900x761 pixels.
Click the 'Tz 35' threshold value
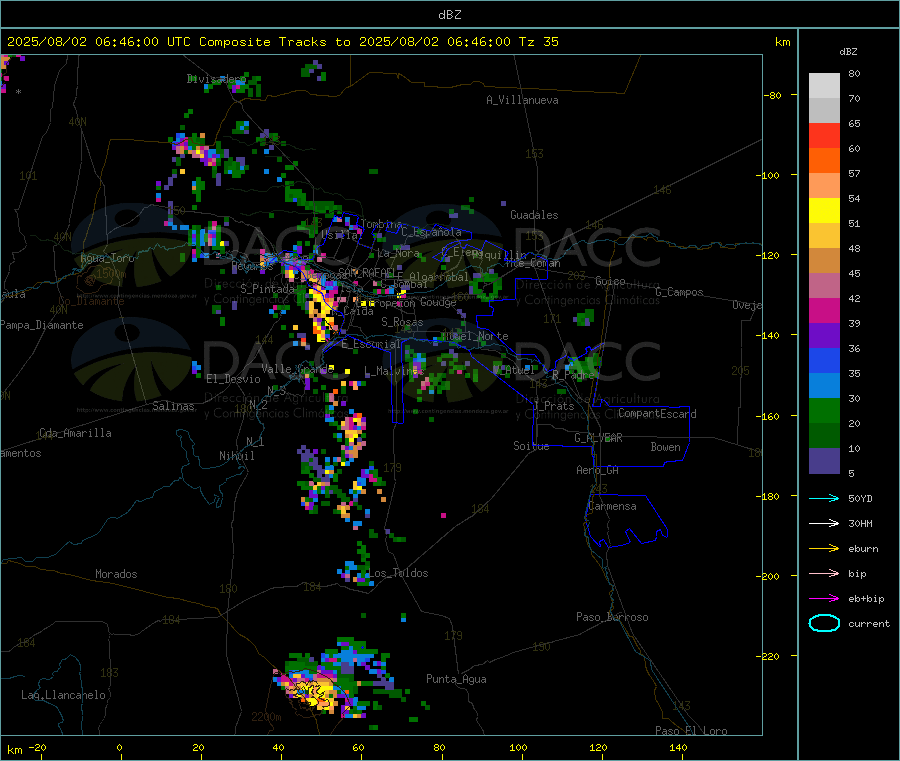538,42
